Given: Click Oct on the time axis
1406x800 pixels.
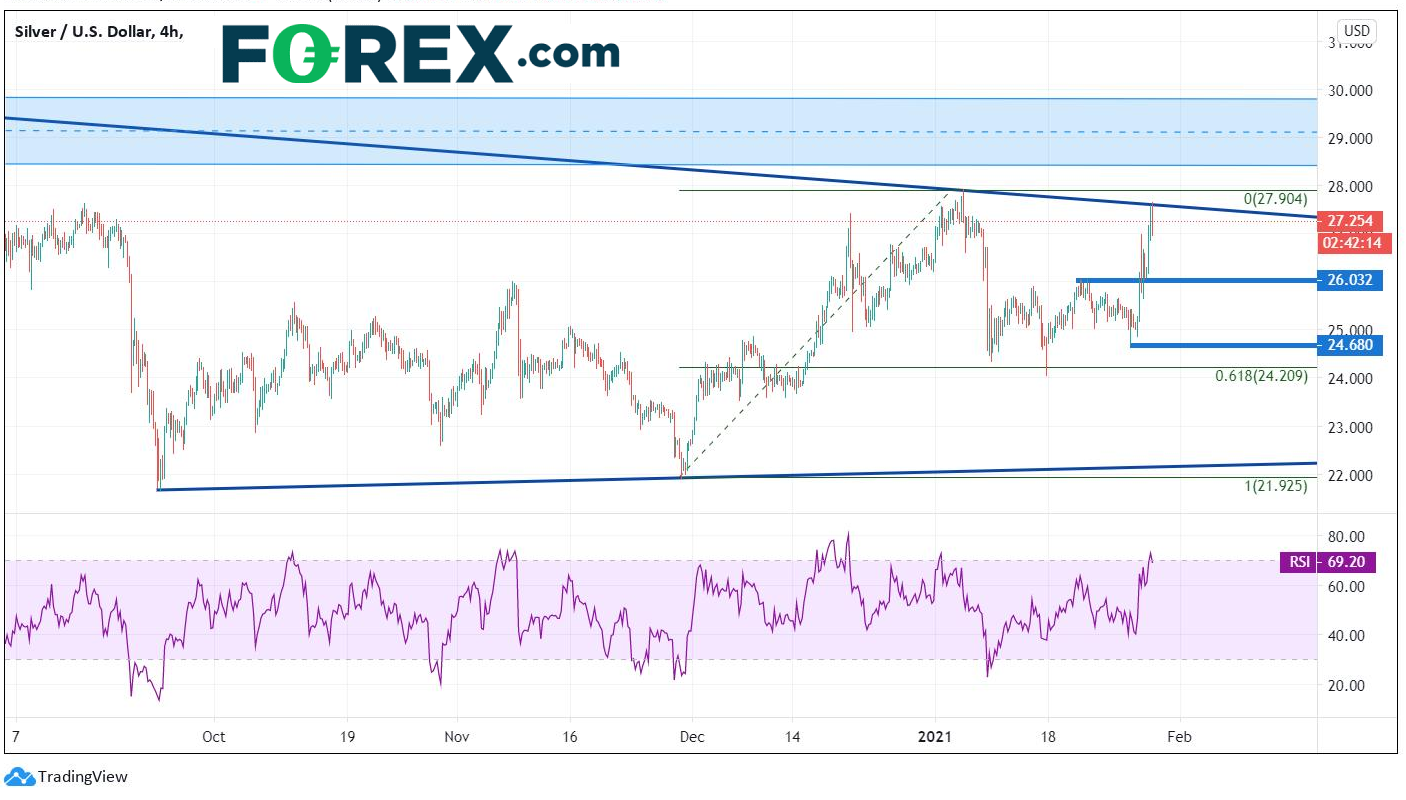Looking at the screenshot, I should [x=213, y=736].
